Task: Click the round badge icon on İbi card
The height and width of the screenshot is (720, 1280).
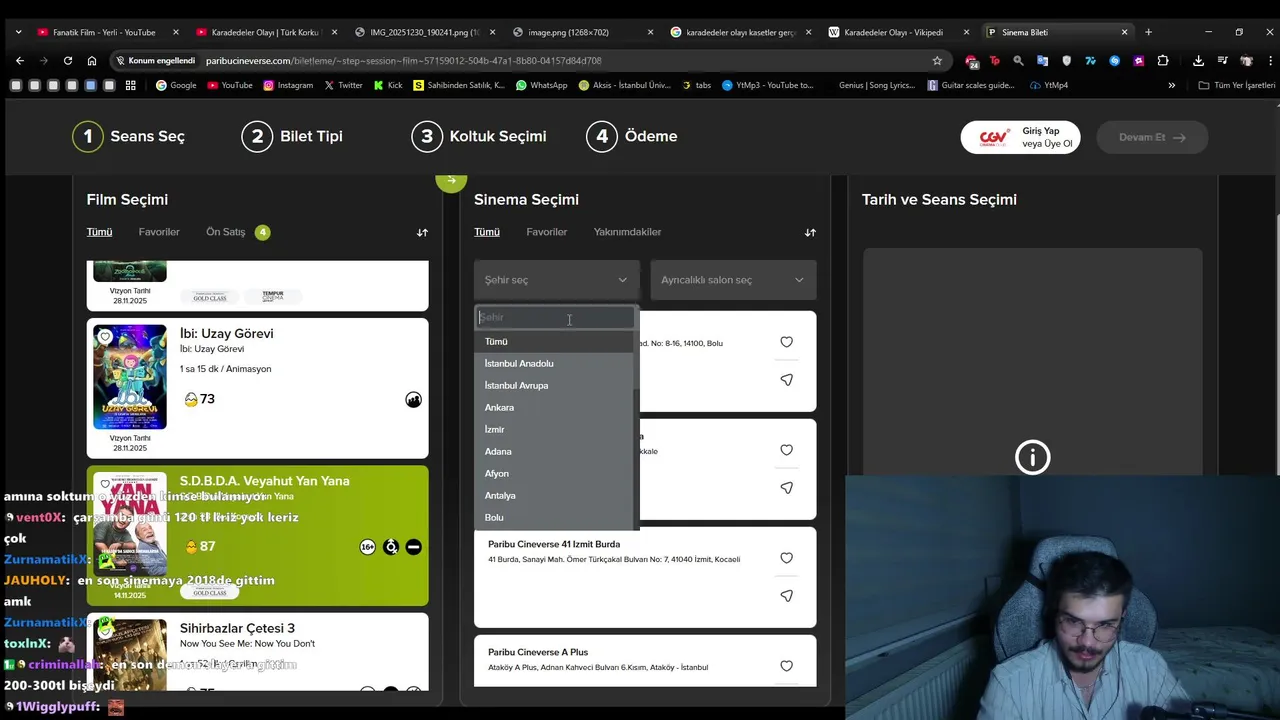Action: tap(413, 400)
